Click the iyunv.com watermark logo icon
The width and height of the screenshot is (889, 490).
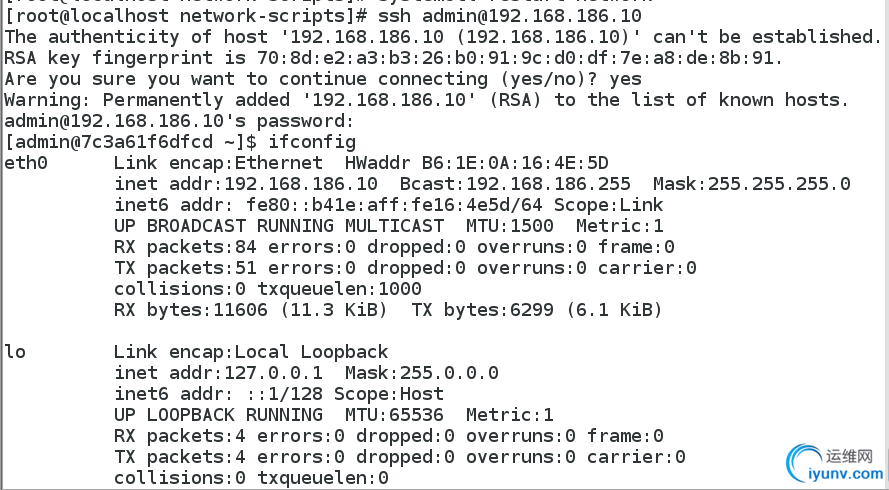(804, 462)
